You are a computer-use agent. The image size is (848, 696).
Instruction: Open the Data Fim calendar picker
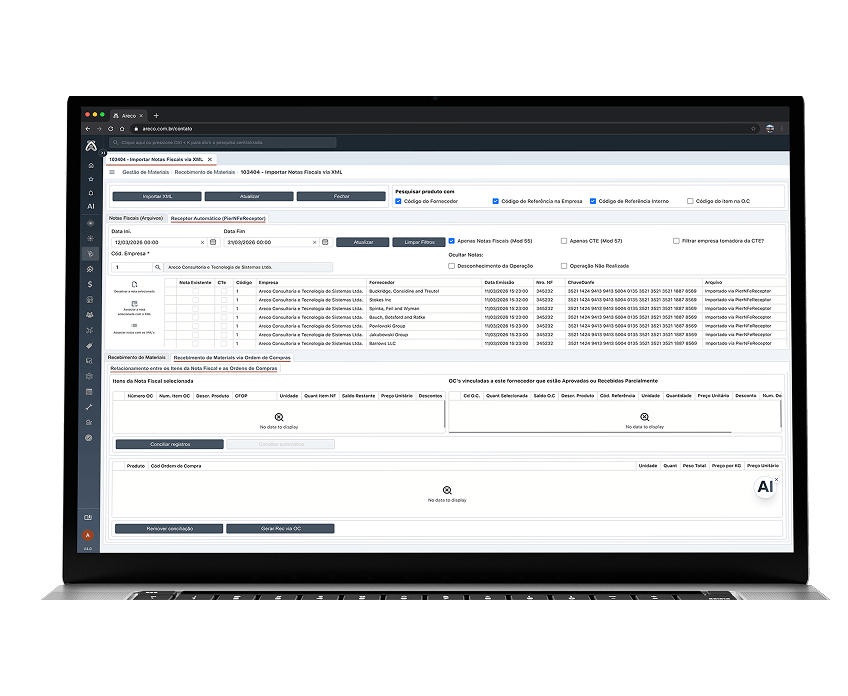(x=325, y=242)
